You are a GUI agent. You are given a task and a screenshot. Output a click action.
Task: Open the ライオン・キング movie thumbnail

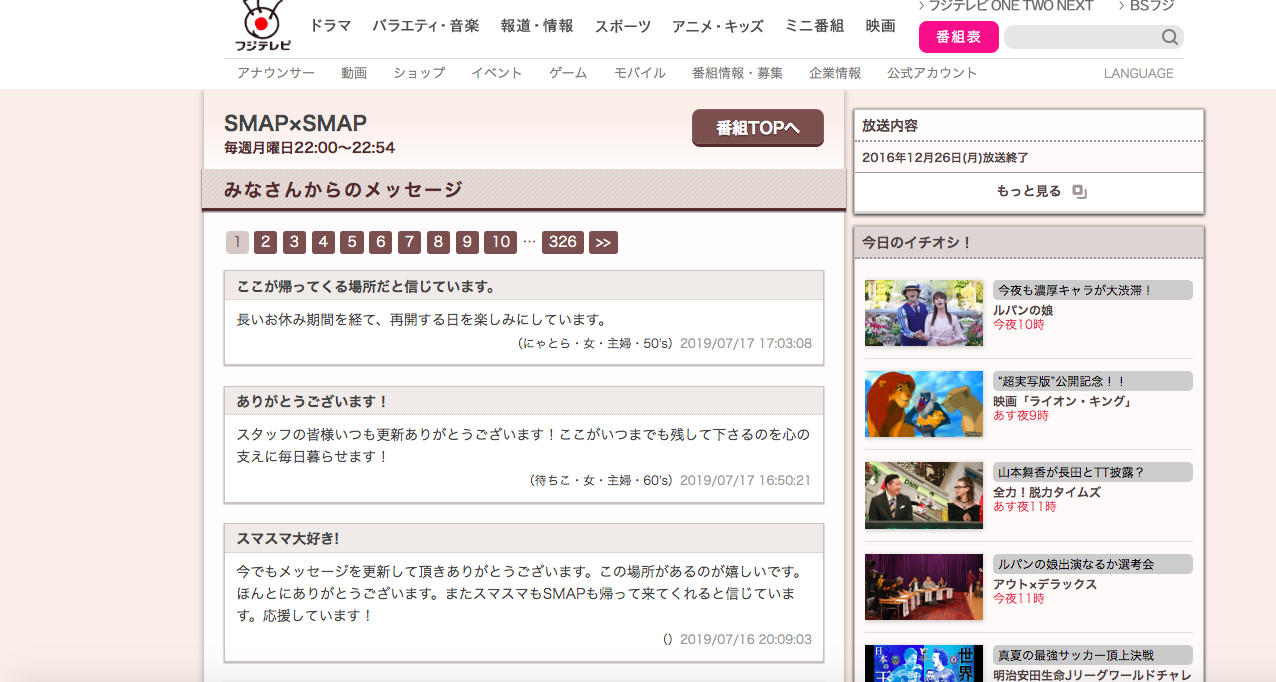[x=923, y=404]
